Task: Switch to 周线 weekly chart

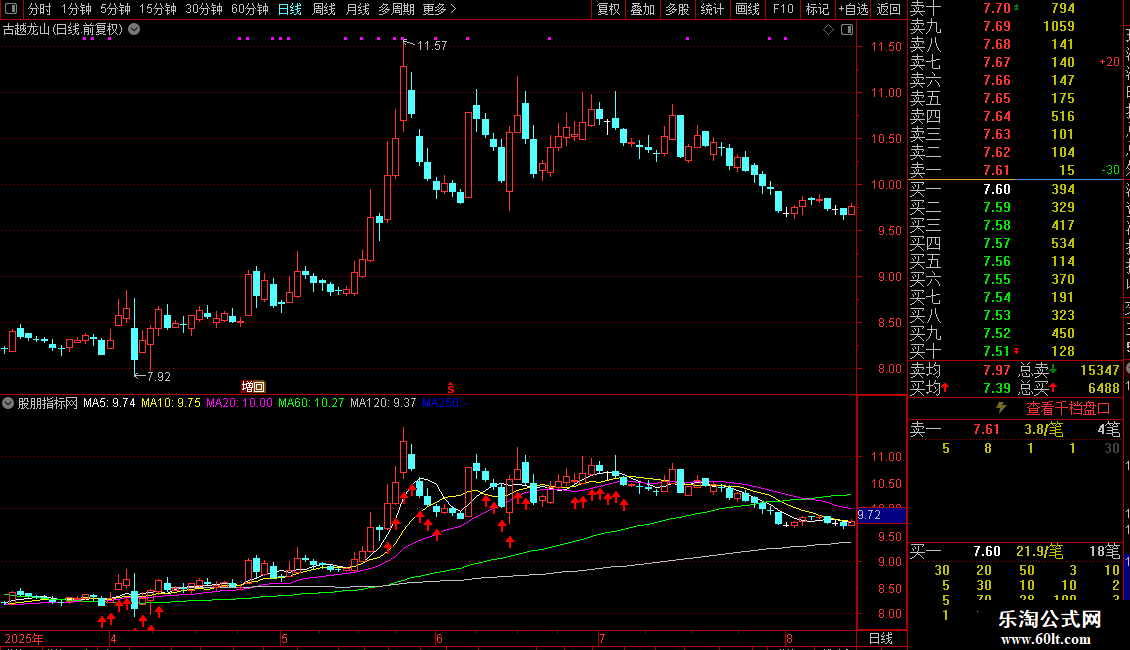Action: pyautogui.click(x=324, y=9)
